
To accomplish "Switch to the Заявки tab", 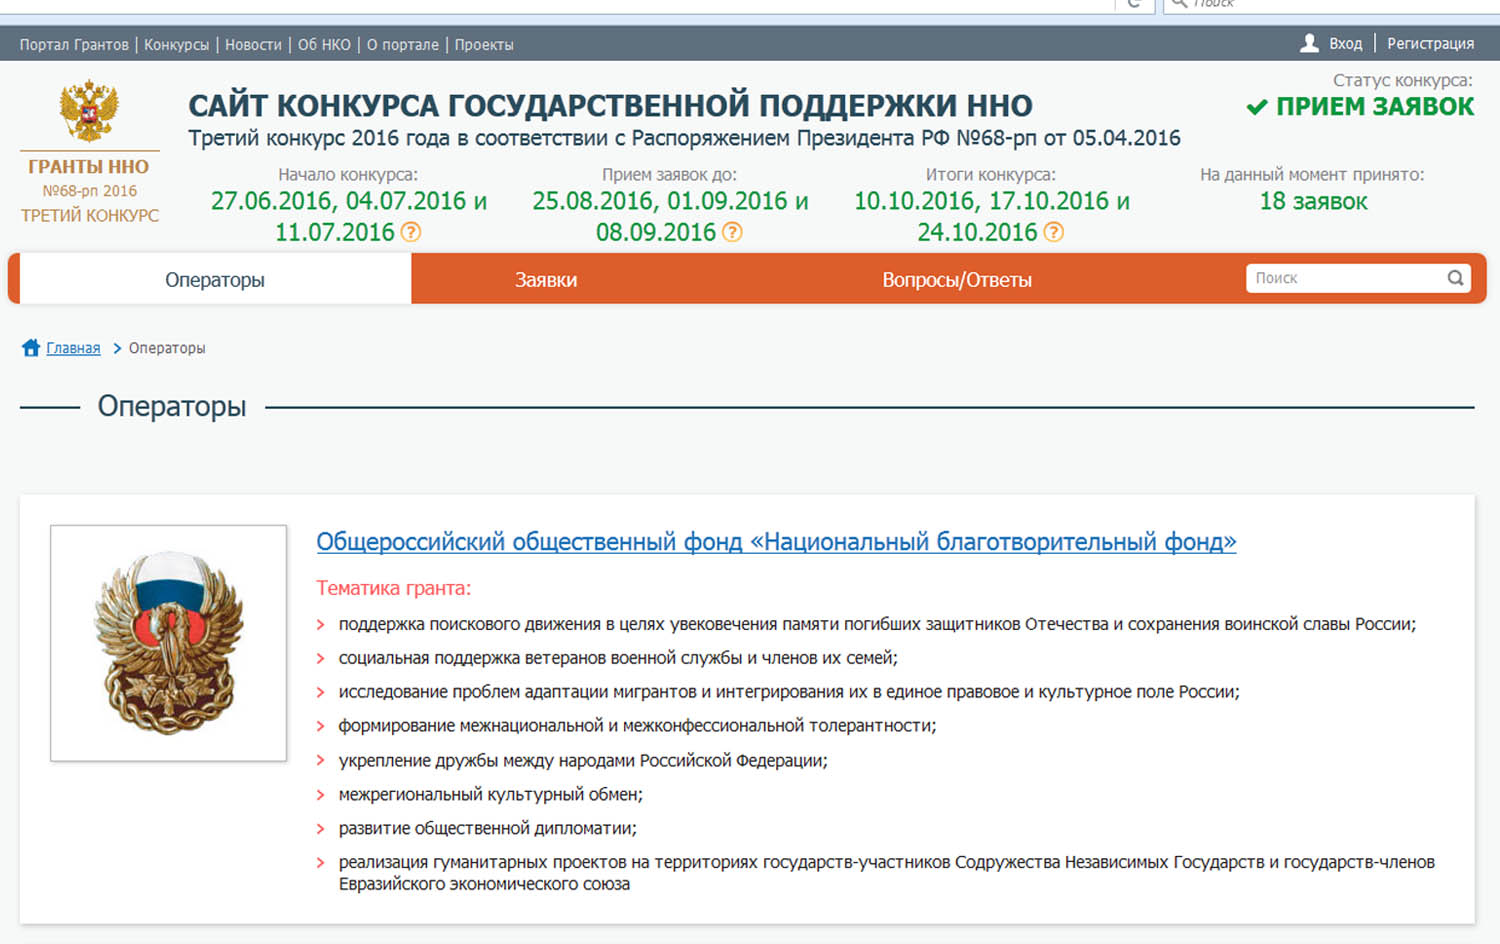I will point(546,279).
